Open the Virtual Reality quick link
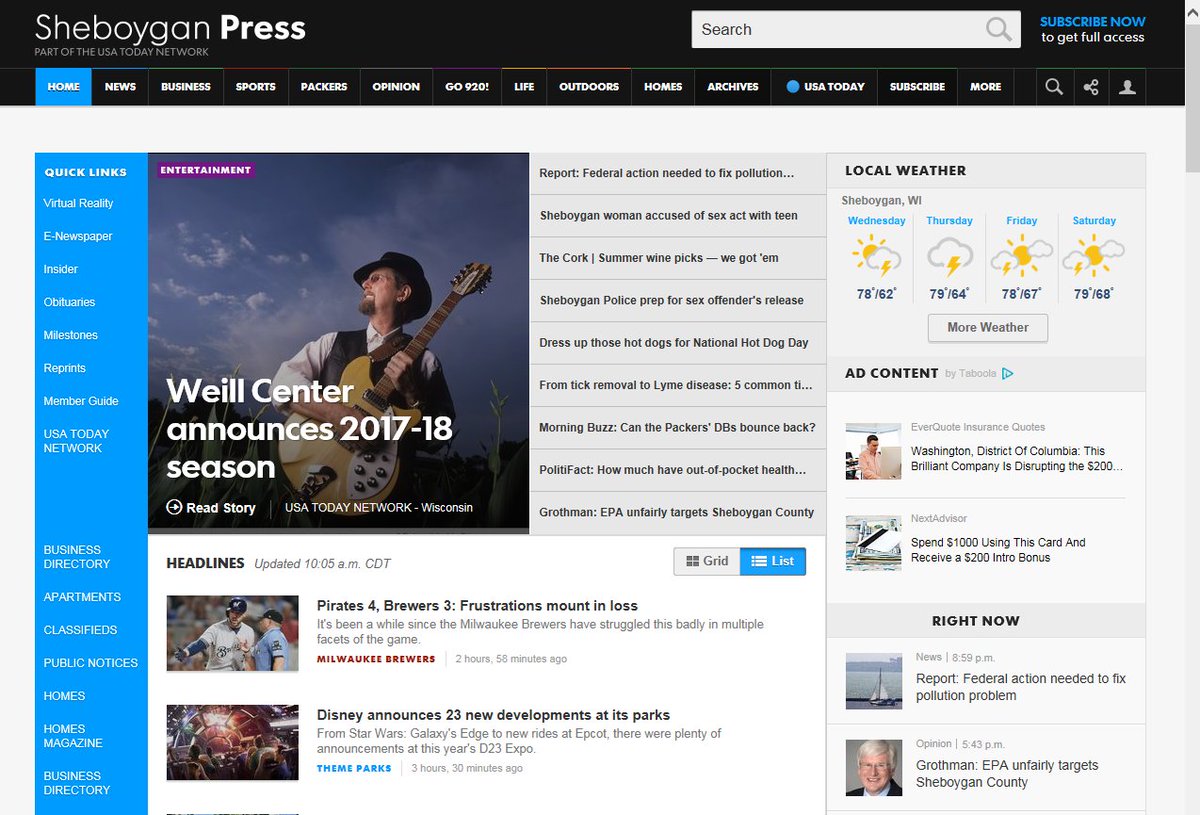 pos(78,203)
